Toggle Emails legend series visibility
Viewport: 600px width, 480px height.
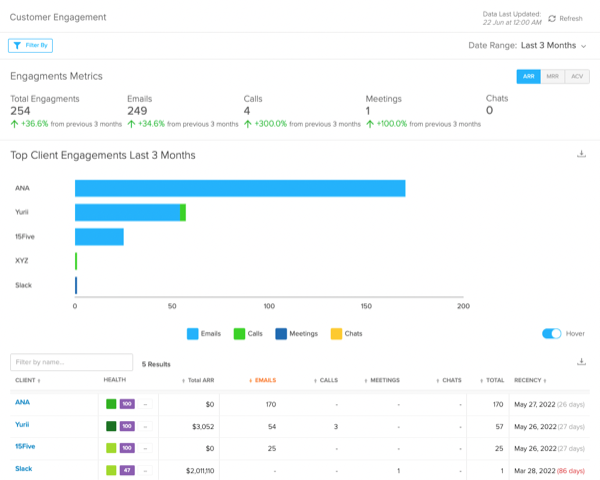tap(195, 334)
